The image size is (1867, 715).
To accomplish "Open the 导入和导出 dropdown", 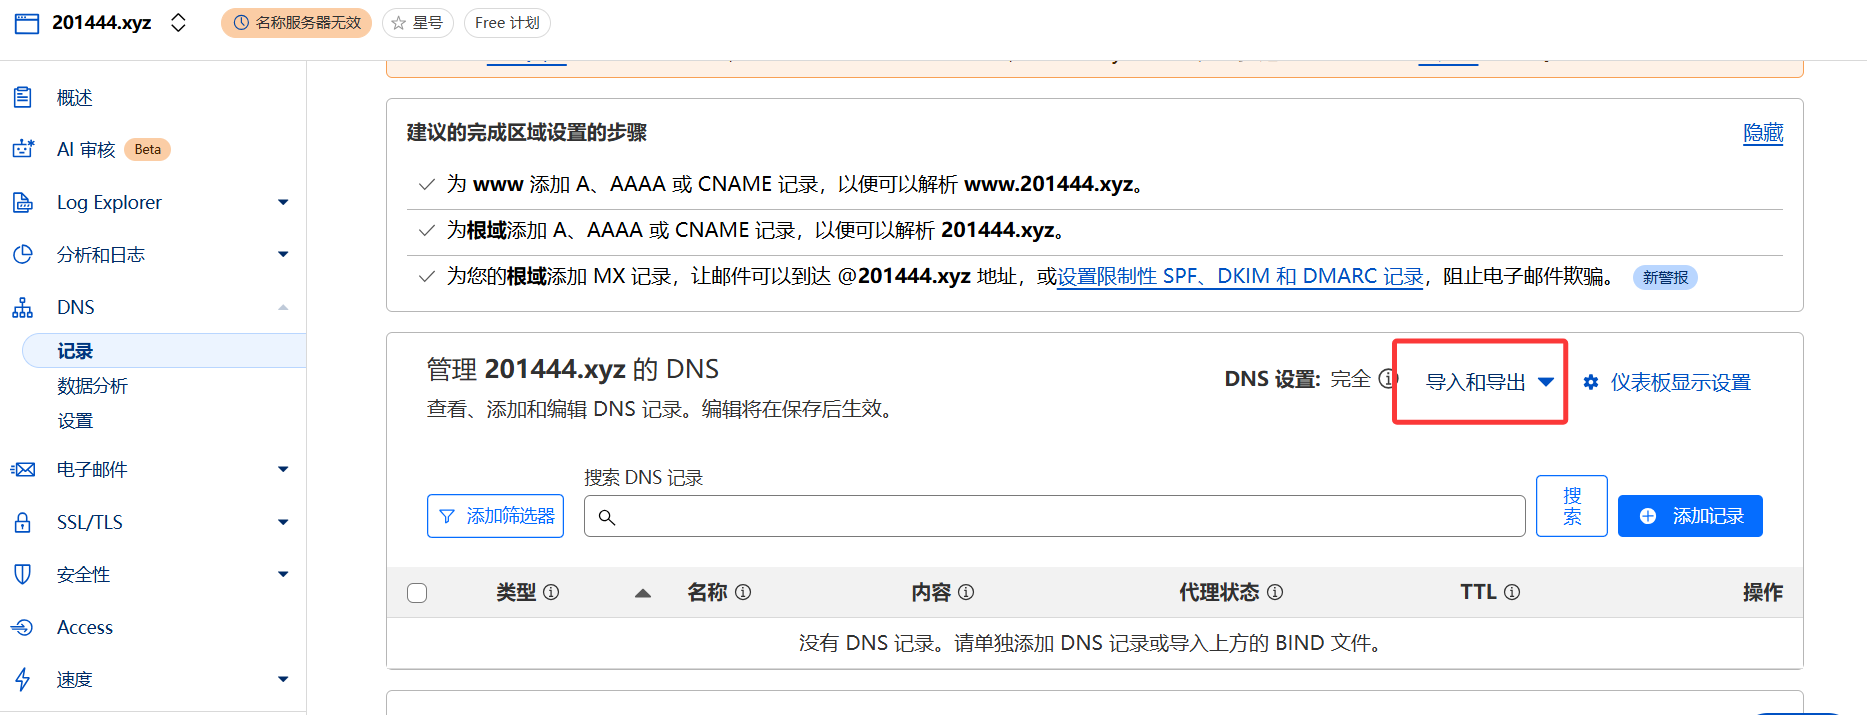I will tap(1489, 382).
